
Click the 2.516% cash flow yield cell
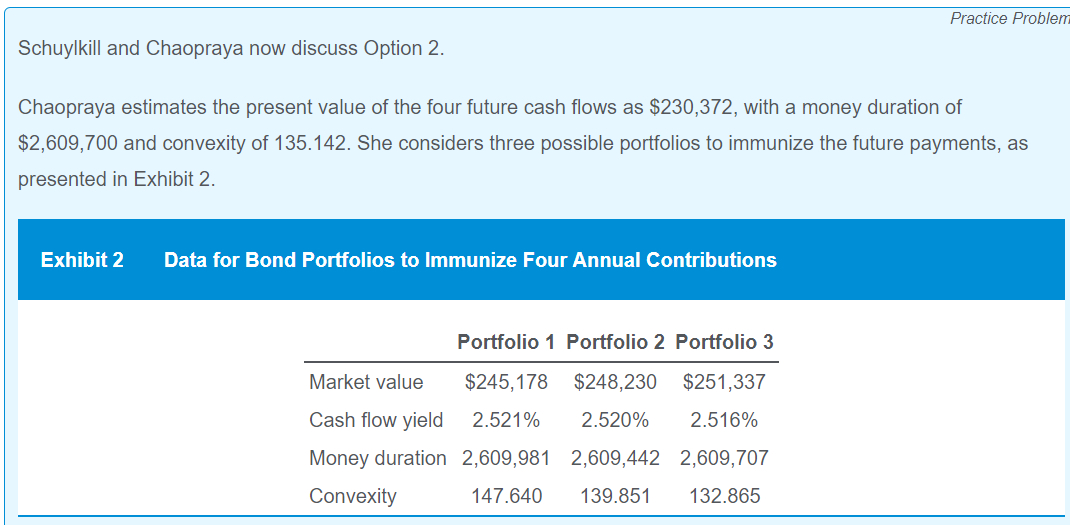[x=724, y=420]
